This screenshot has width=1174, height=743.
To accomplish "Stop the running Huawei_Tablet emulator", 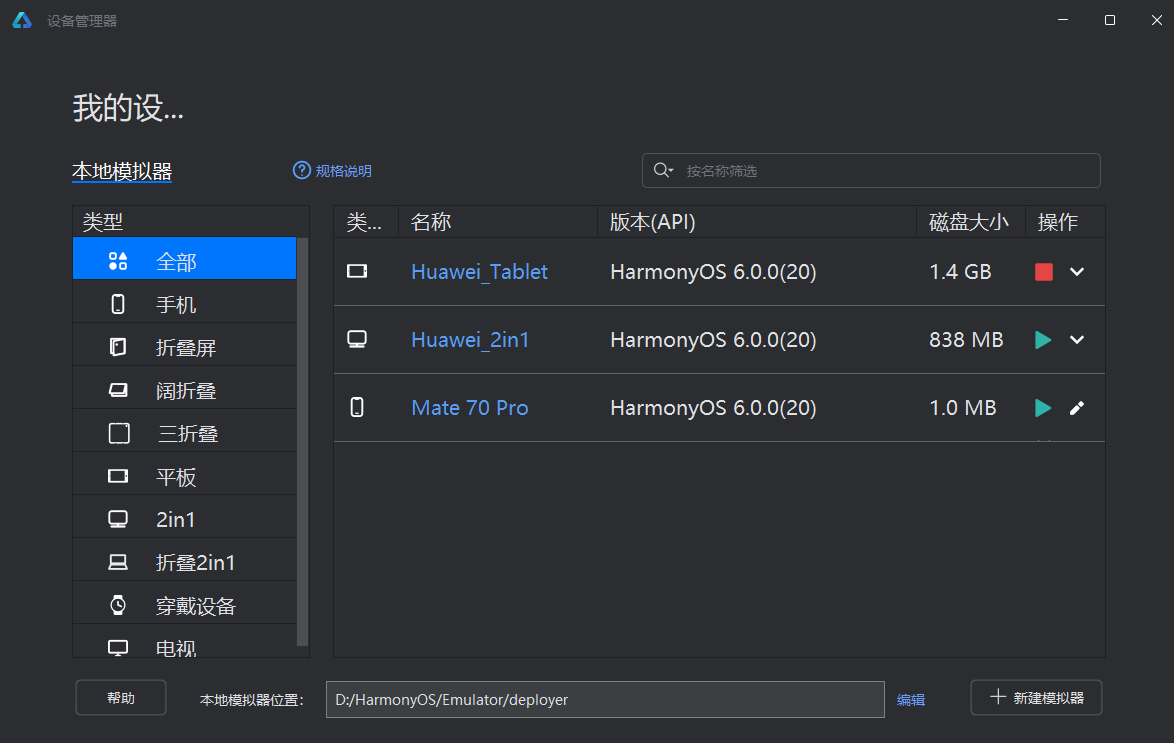I will pyautogui.click(x=1044, y=272).
